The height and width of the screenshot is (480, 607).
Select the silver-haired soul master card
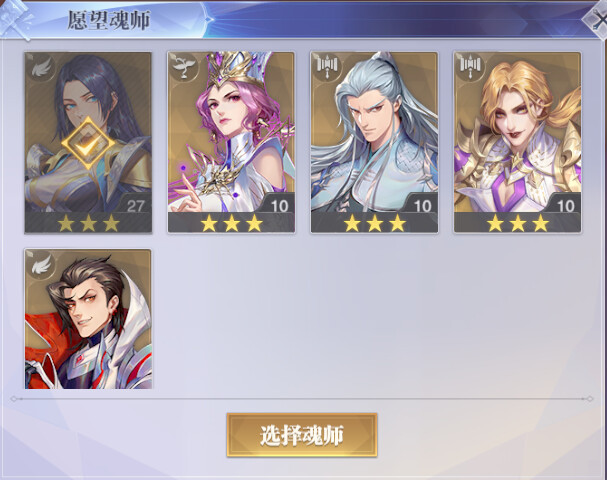tap(374, 142)
